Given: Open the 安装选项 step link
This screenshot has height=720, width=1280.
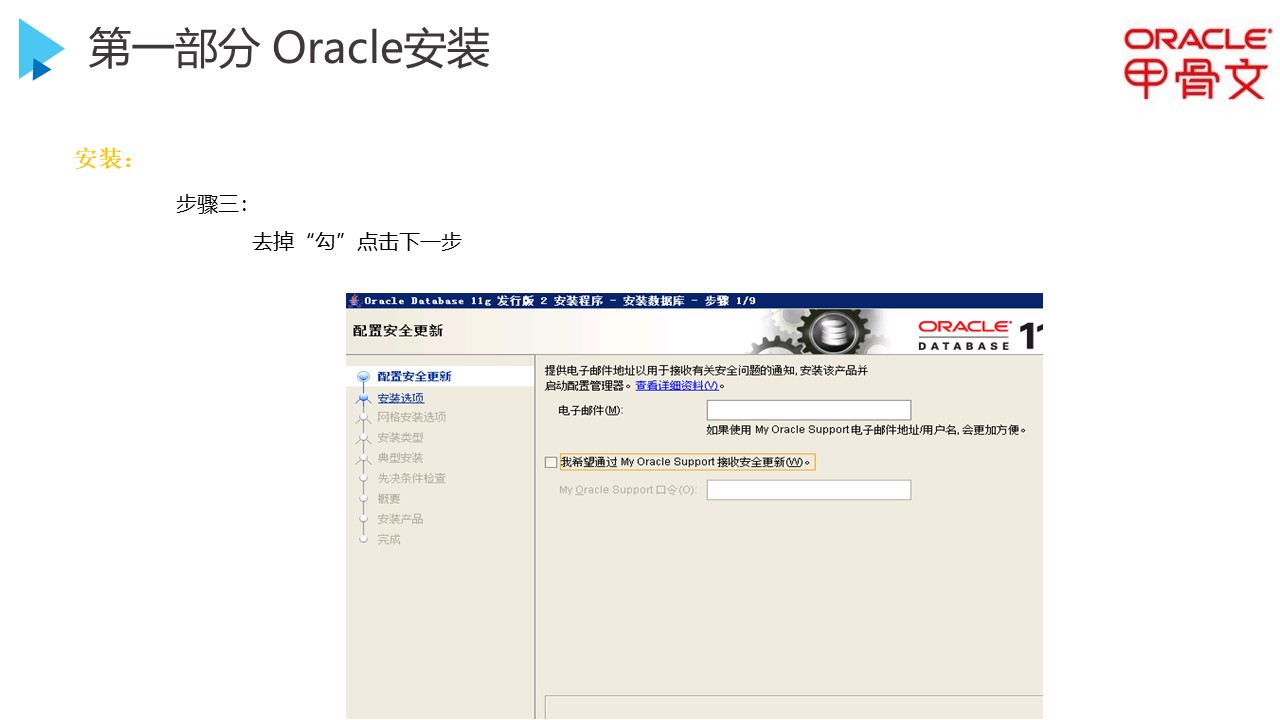Looking at the screenshot, I should [x=401, y=398].
